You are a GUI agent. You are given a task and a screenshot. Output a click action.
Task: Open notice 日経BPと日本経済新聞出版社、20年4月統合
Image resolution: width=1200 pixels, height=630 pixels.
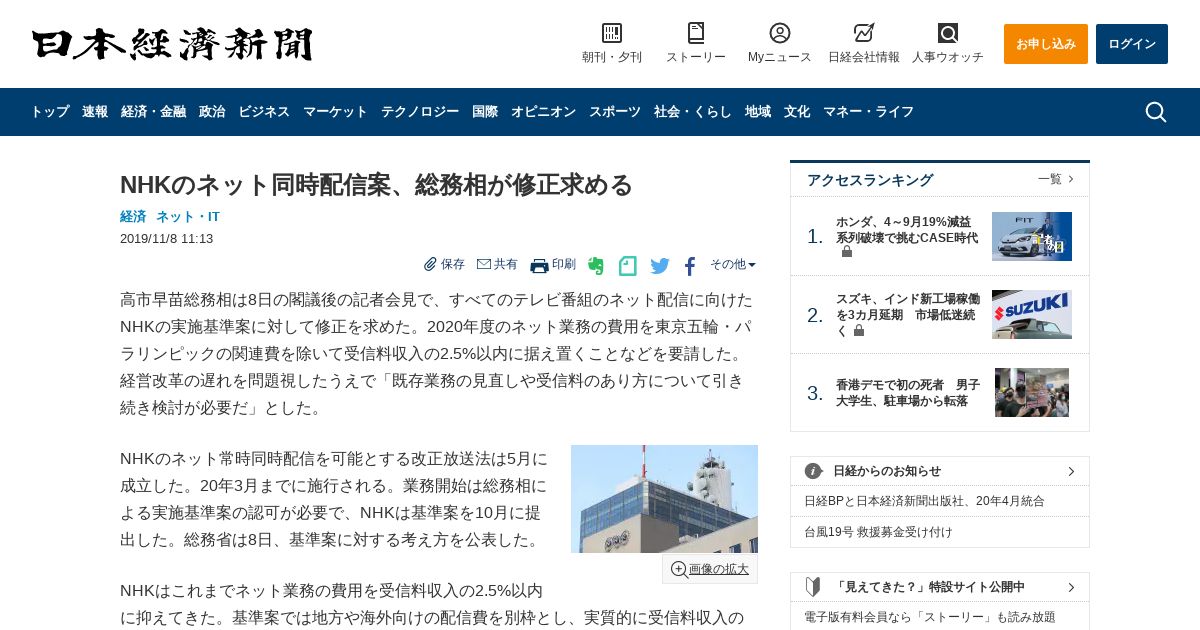pyautogui.click(x=924, y=501)
